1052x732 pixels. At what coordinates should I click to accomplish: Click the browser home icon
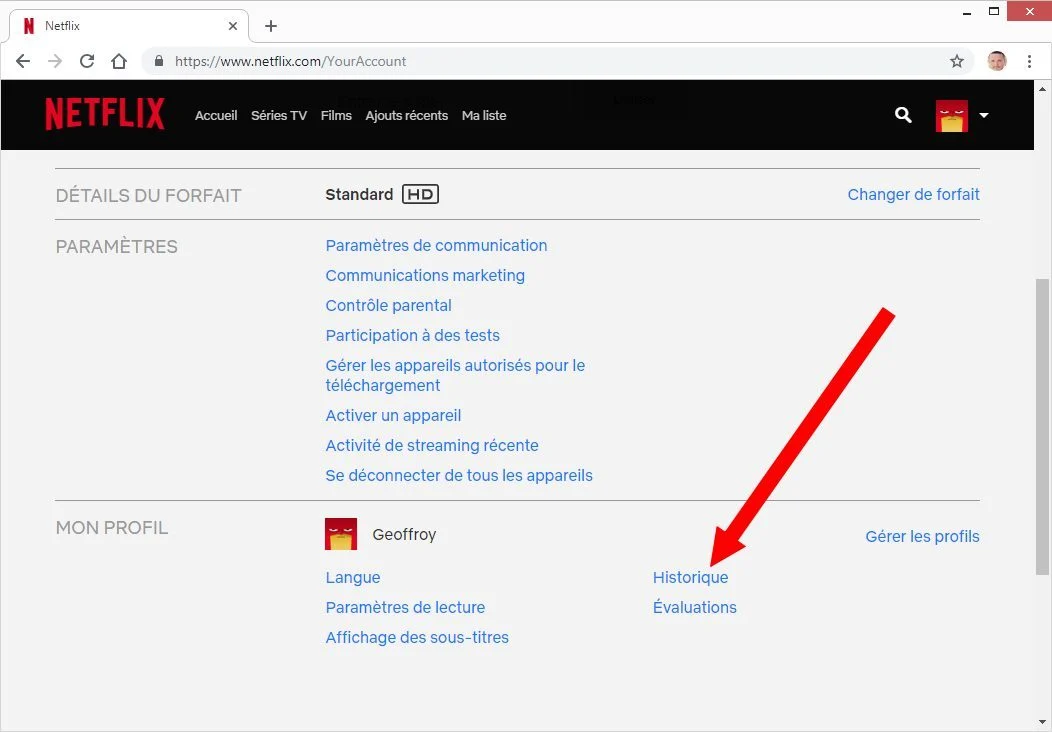pos(119,61)
